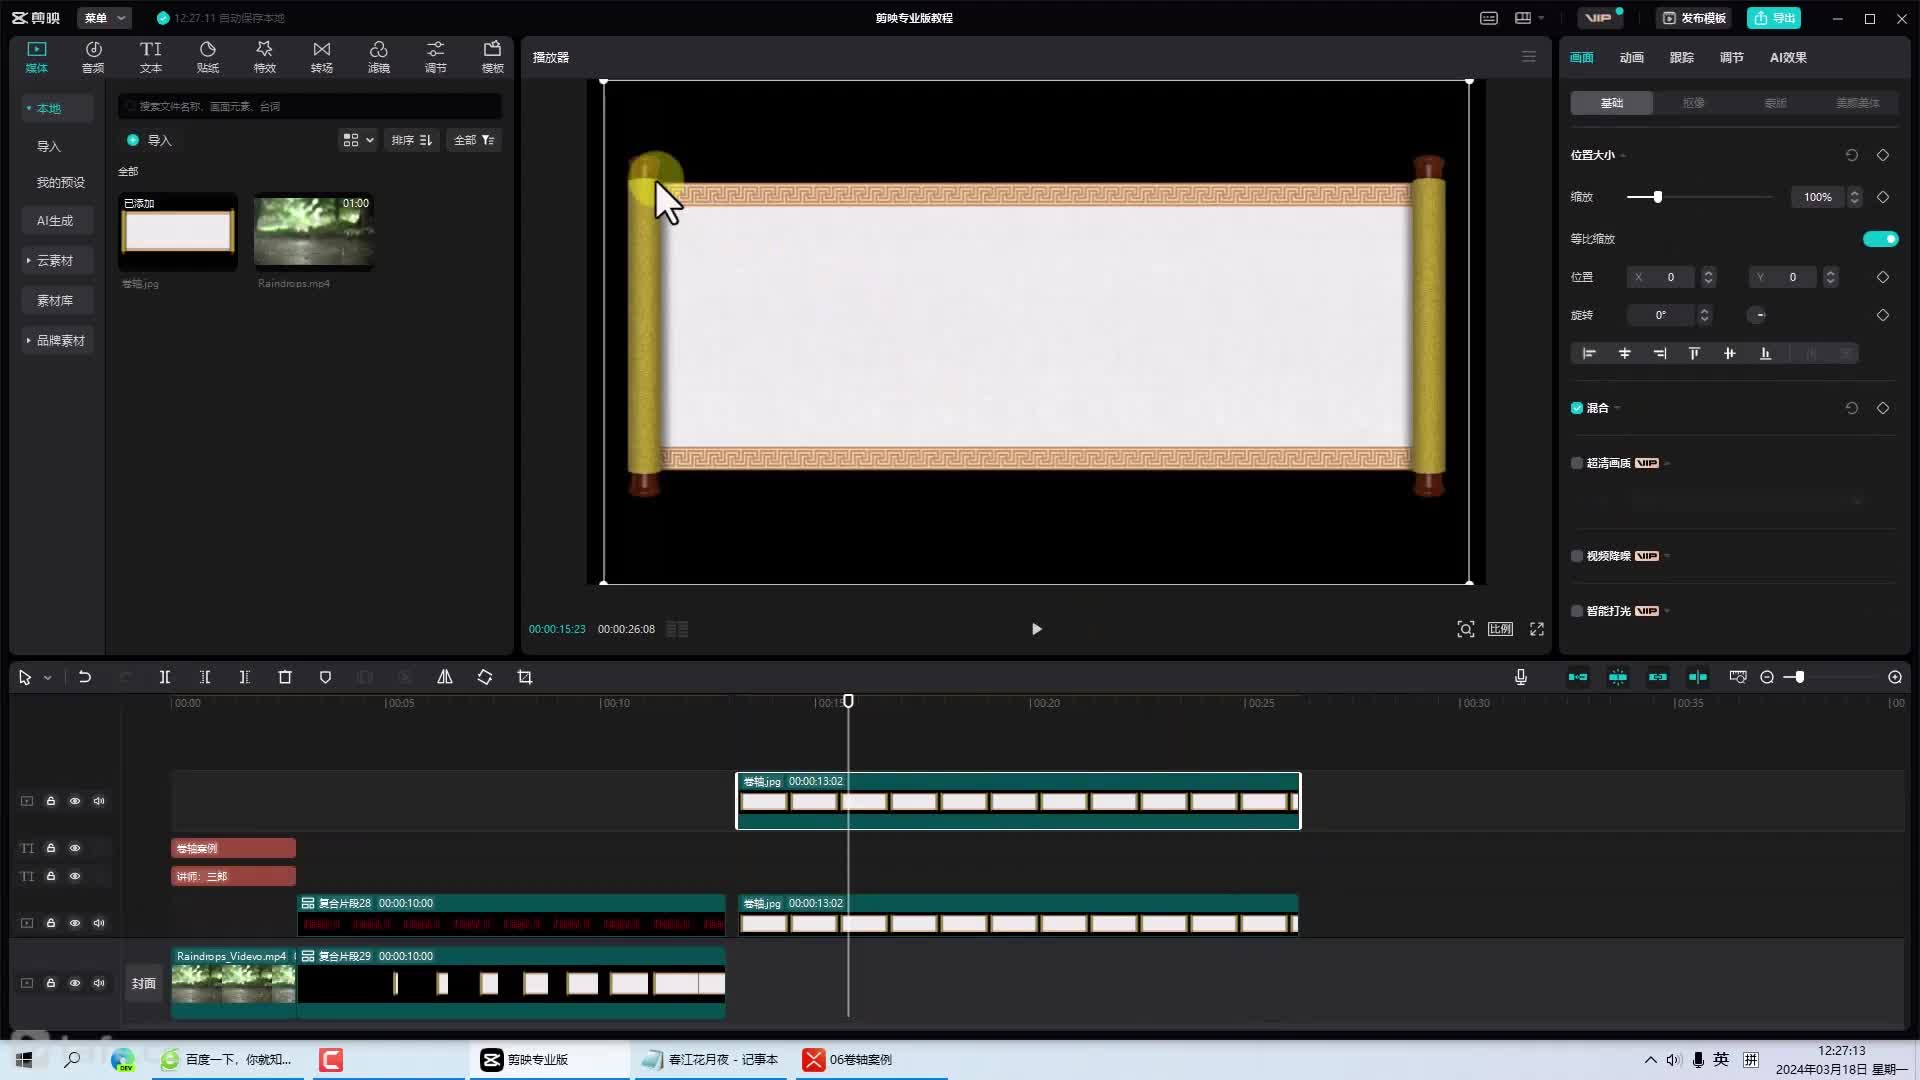Image resolution: width=1920 pixels, height=1080 pixels.
Task: Adjust the scale (缩放) slider handle
Action: pyautogui.click(x=1657, y=197)
